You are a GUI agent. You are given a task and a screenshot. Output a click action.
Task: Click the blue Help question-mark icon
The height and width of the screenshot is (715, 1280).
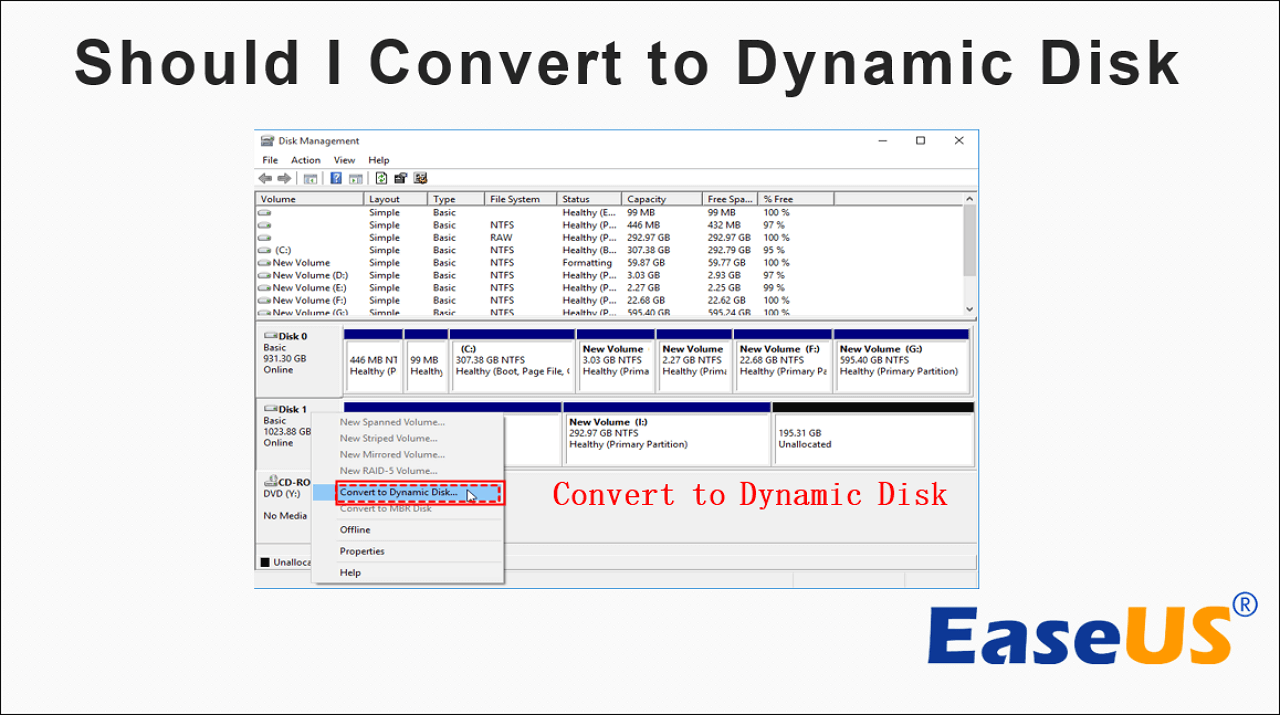click(336, 178)
